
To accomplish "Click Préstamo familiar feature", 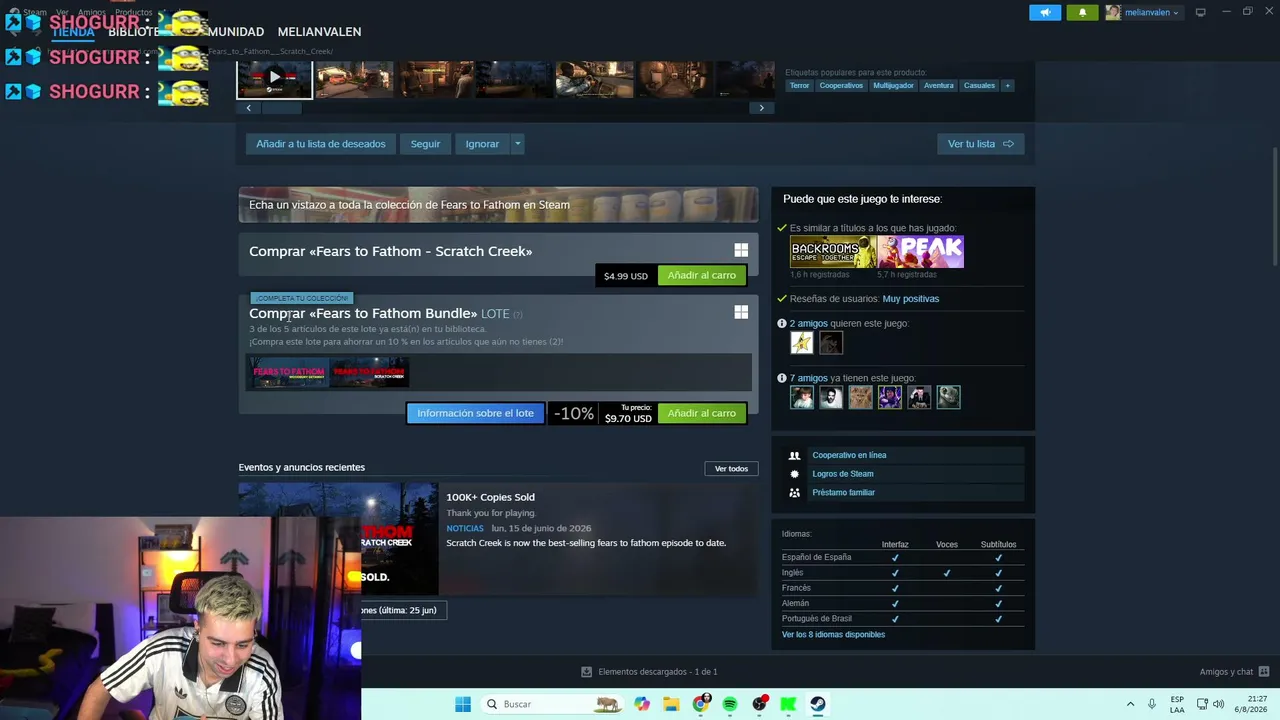I will [x=843, y=493].
